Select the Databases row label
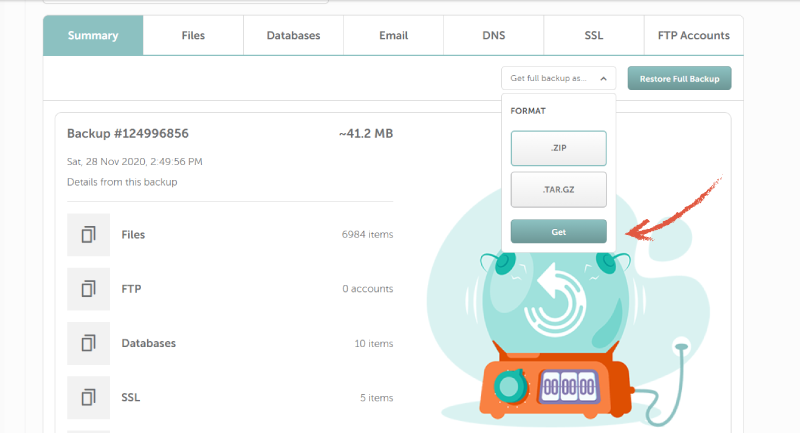The image size is (800, 433). click(148, 343)
